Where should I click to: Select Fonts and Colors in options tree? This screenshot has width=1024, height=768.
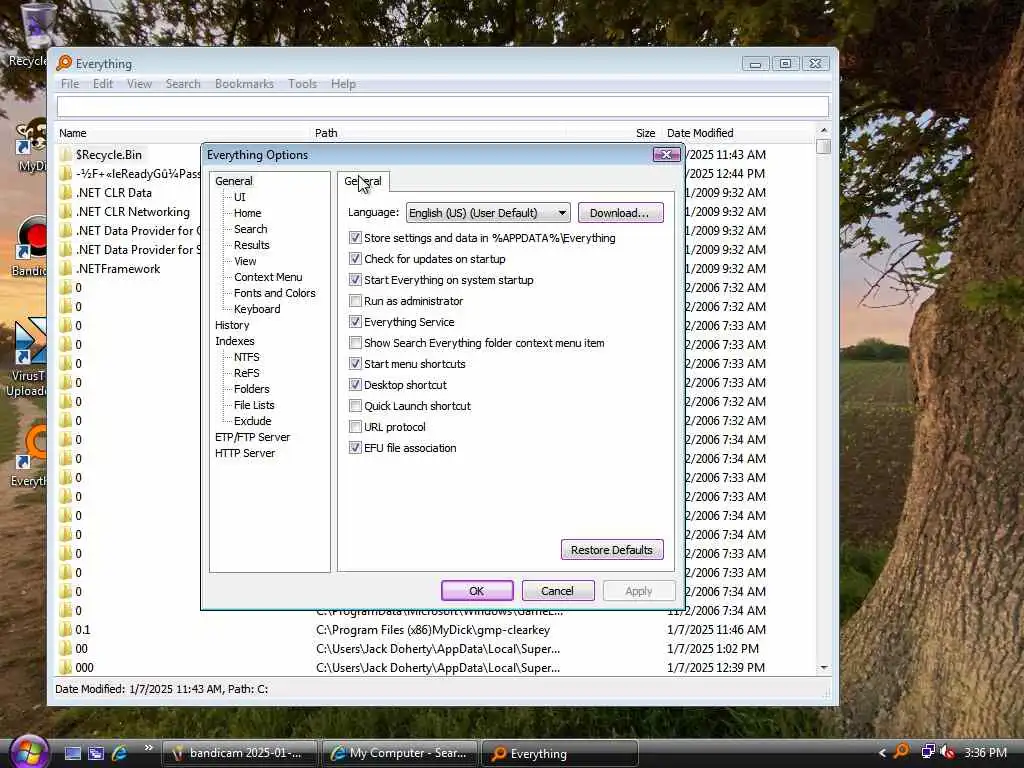274,293
